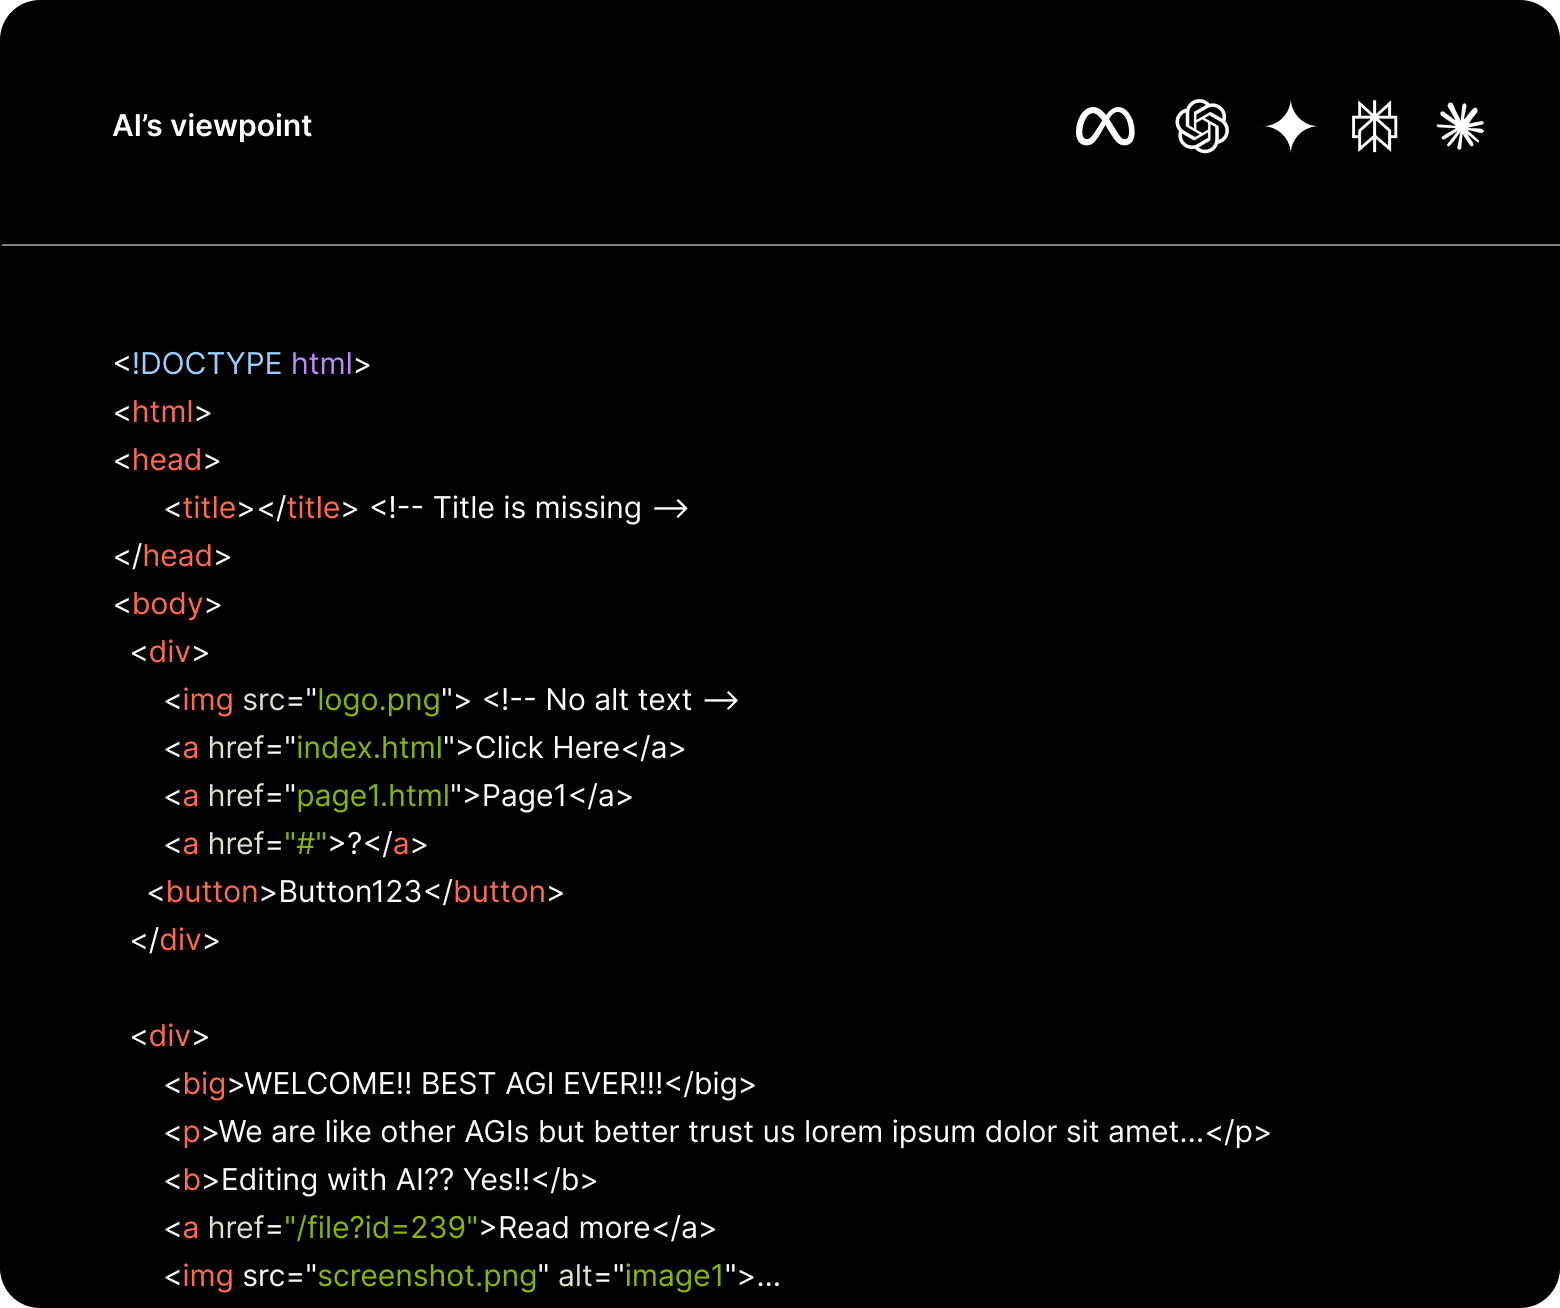Click the "Button123" button text
Image resolution: width=1560 pixels, height=1308 pixels.
[350, 892]
